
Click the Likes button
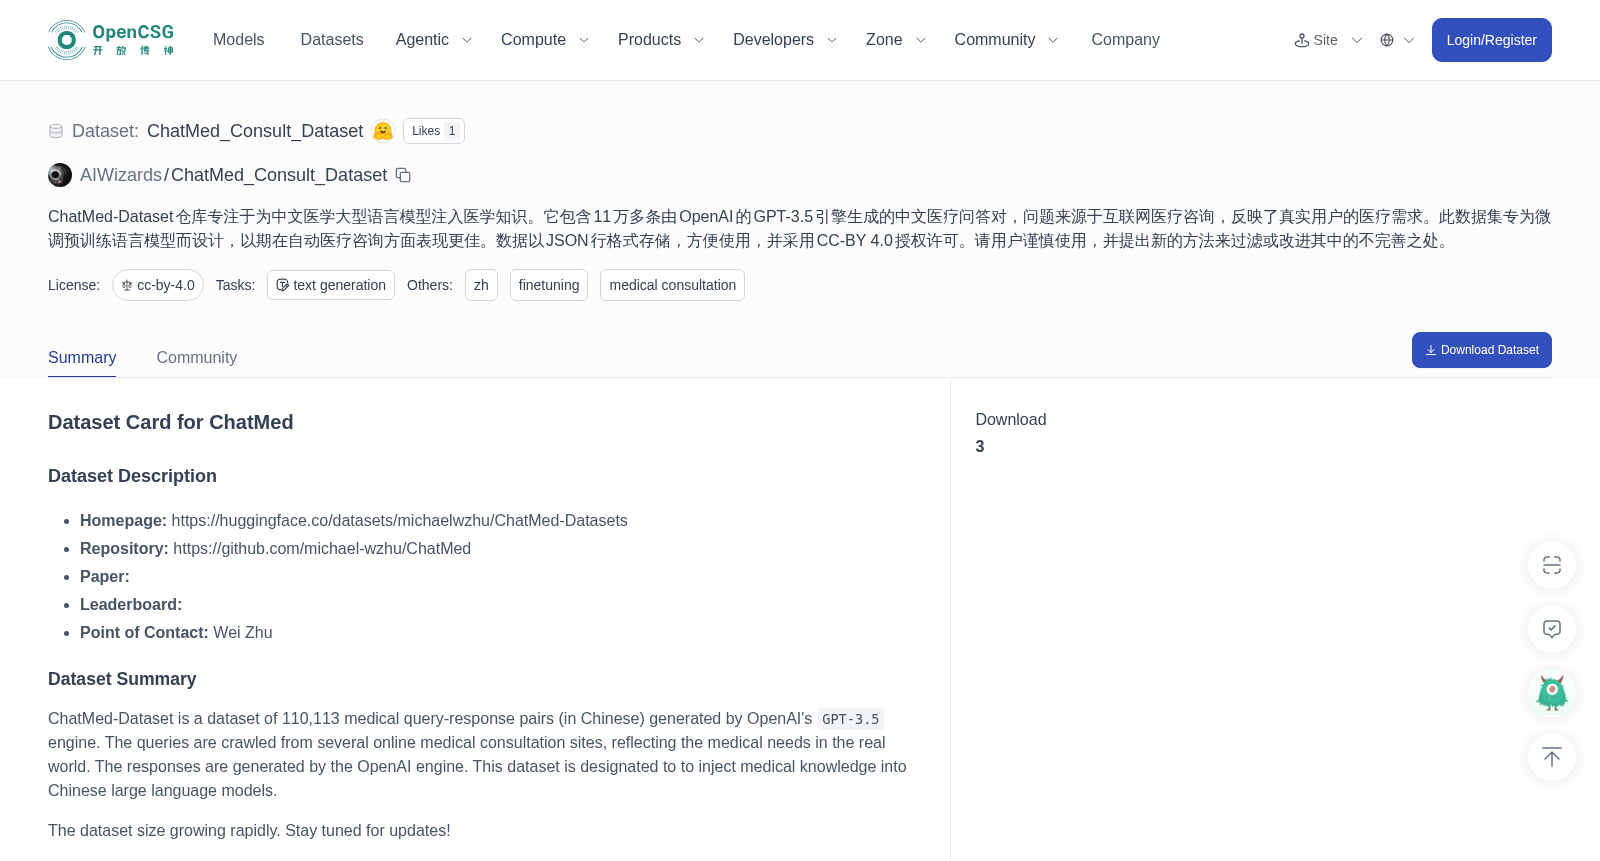click(x=434, y=131)
